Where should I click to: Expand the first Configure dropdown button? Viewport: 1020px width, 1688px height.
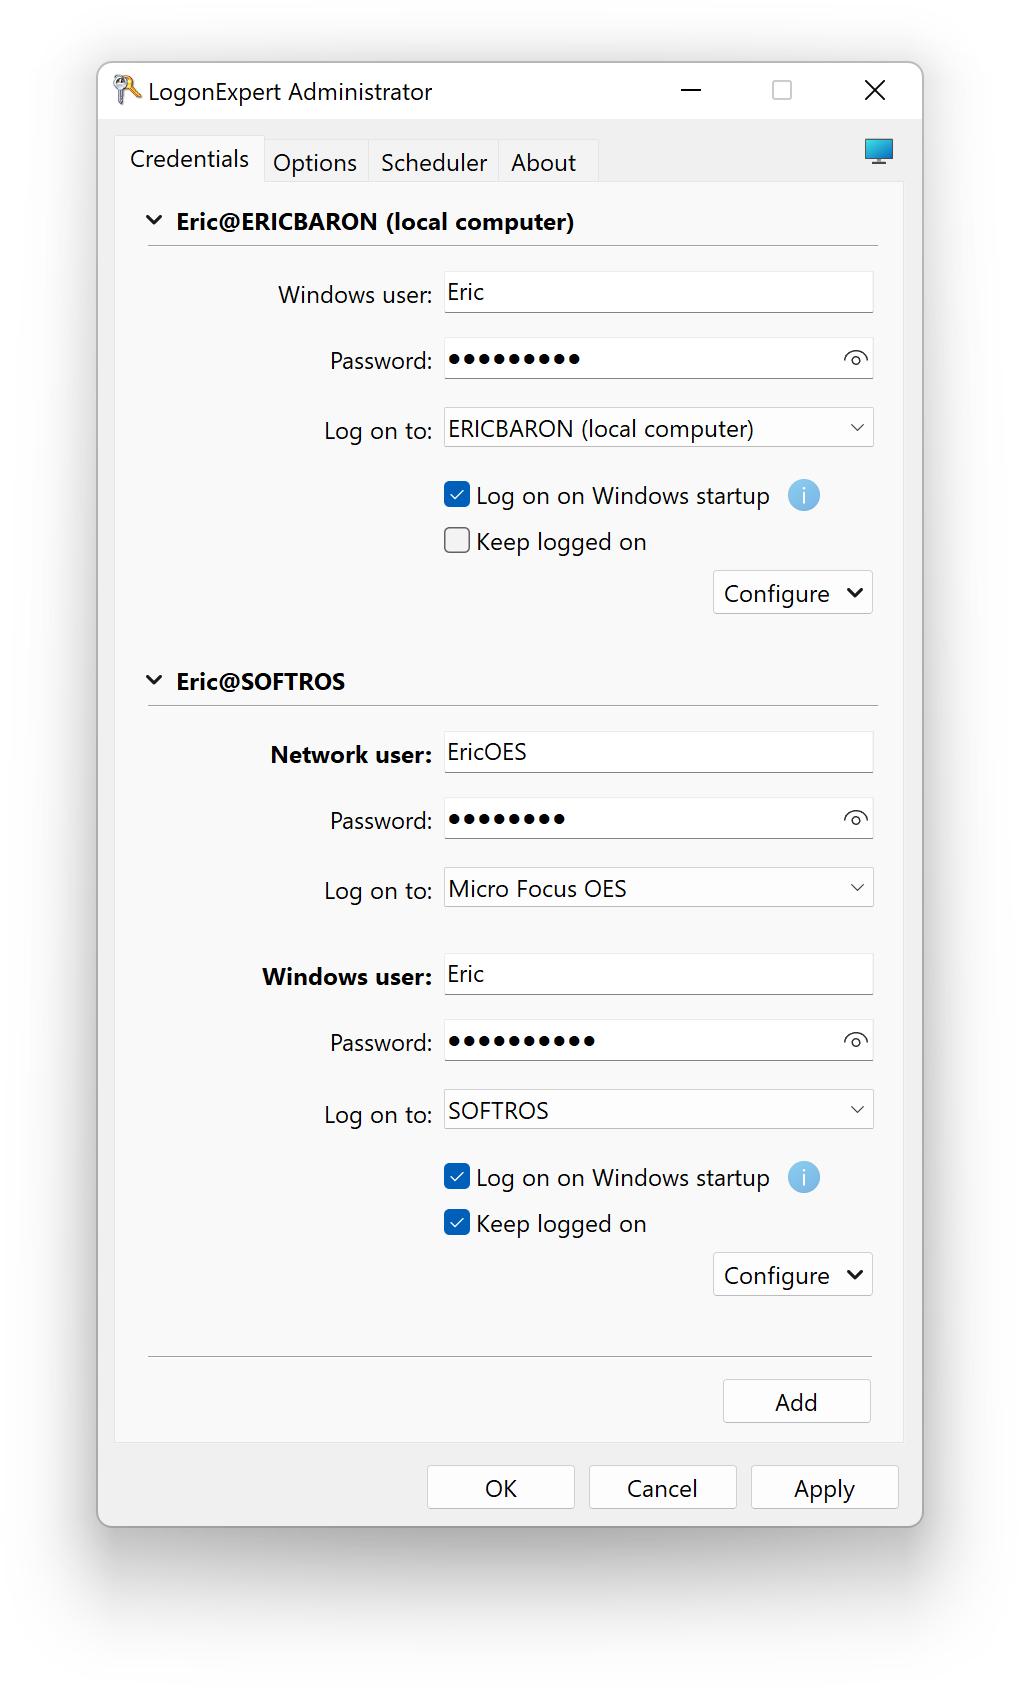coord(793,593)
